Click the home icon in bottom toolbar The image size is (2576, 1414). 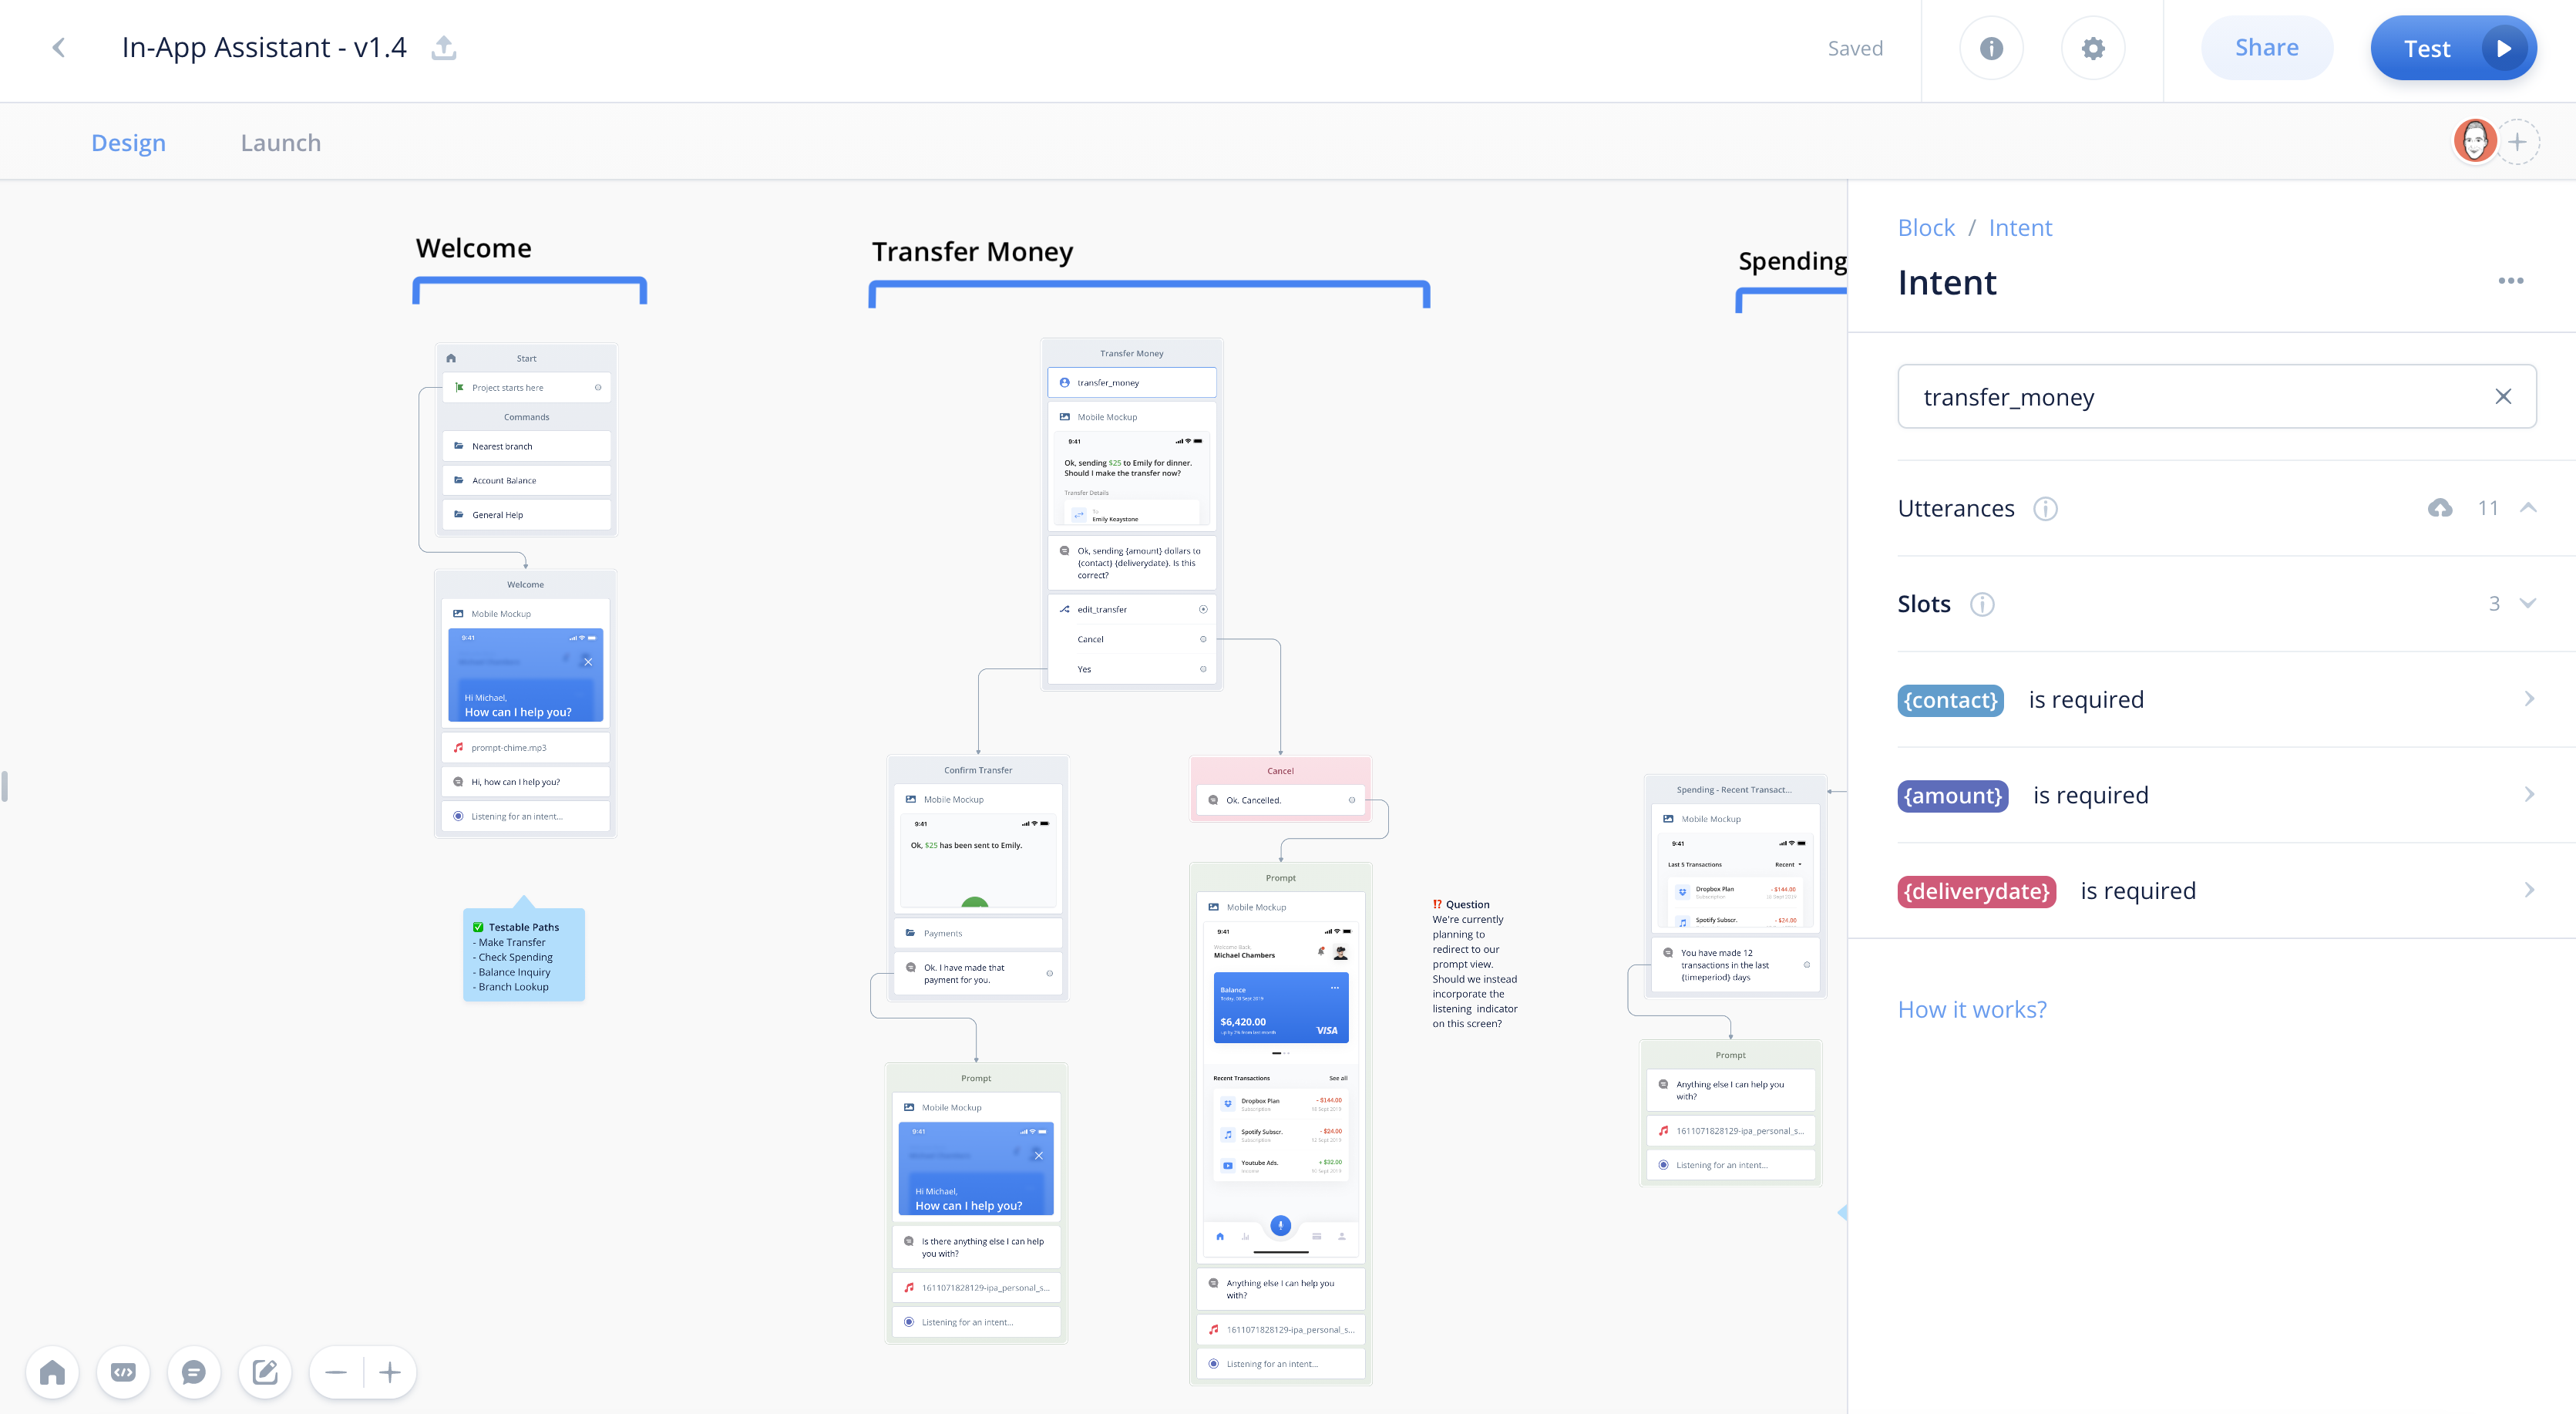pos(52,1372)
